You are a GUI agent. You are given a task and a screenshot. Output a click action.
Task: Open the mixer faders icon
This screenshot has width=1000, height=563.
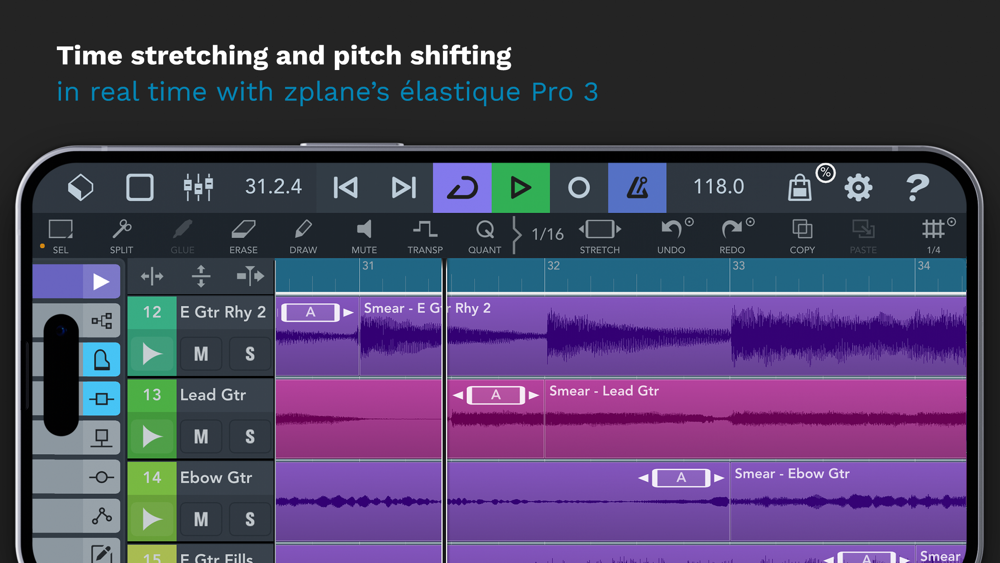click(198, 187)
